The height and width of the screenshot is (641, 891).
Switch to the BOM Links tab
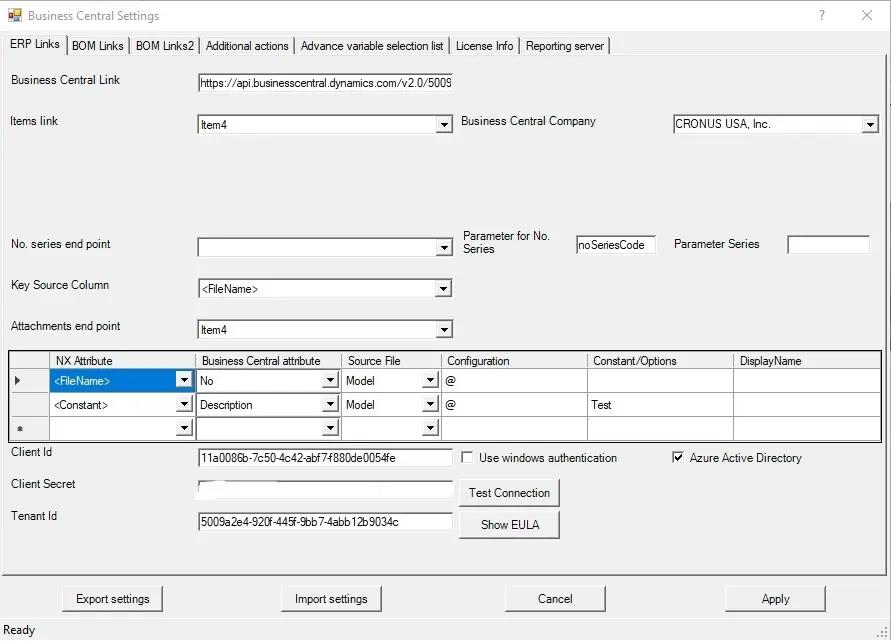pyautogui.click(x=97, y=45)
